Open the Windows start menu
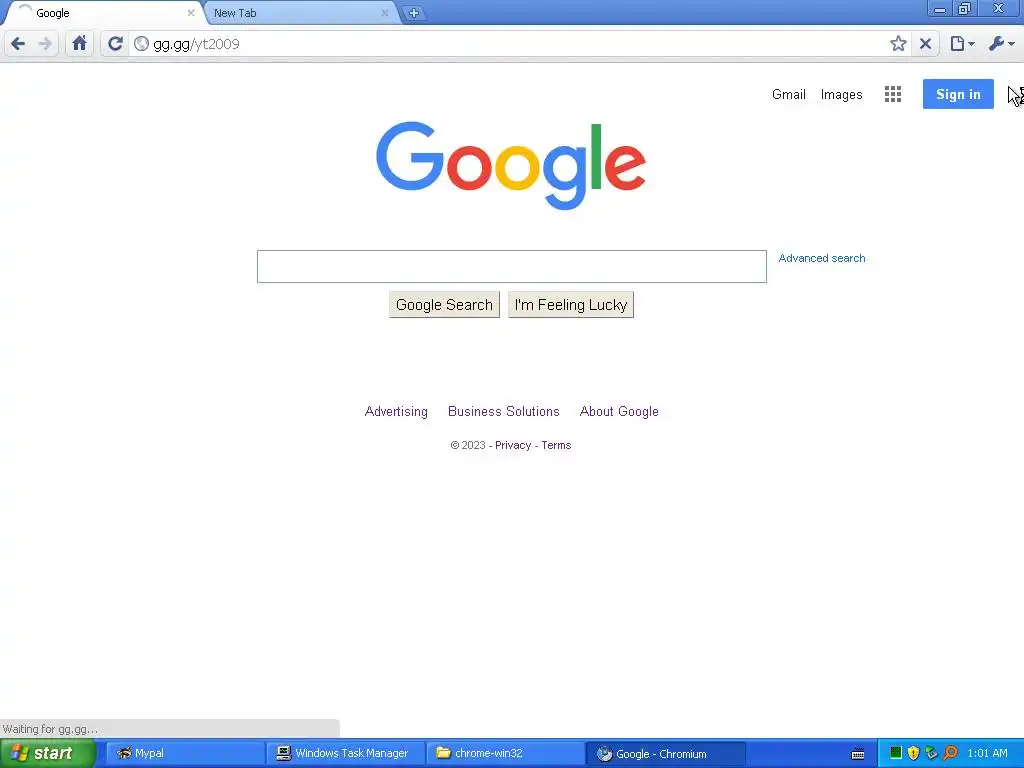 pos(48,754)
